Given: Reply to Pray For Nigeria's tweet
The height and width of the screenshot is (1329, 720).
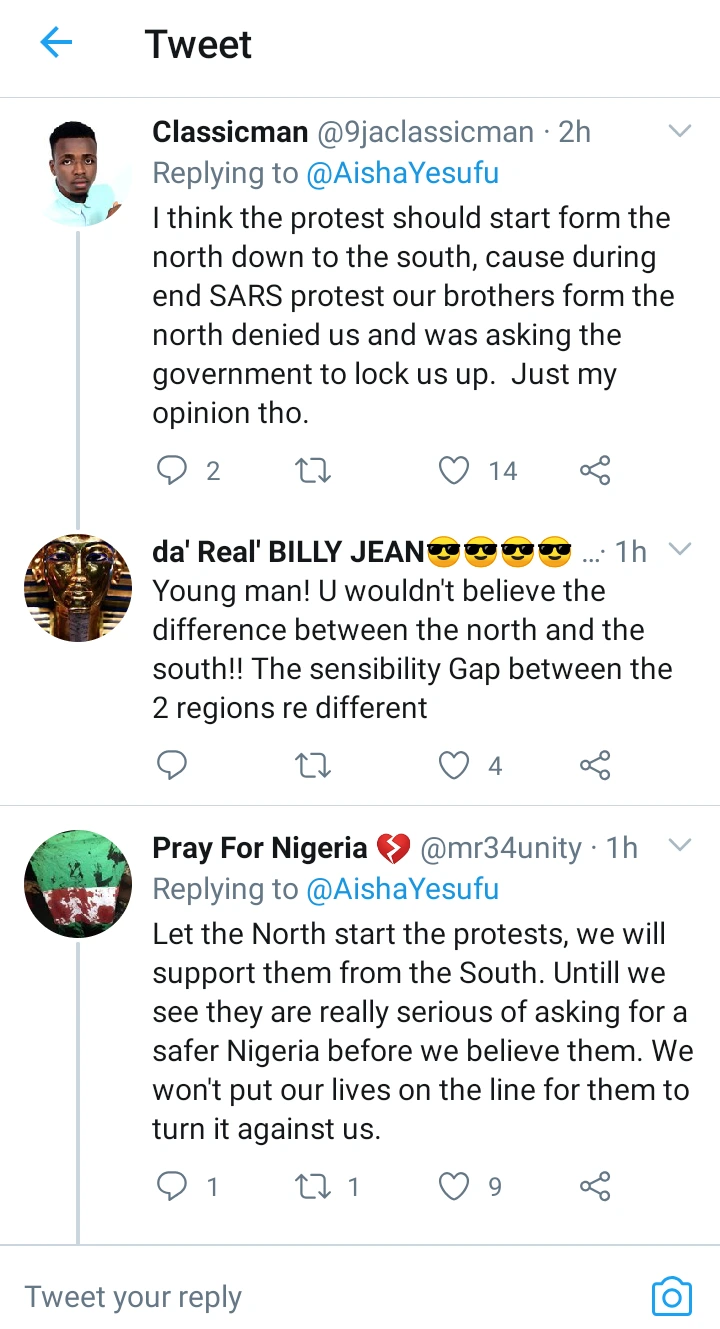Looking at the screenshot, I should (x=173, y=1187).
